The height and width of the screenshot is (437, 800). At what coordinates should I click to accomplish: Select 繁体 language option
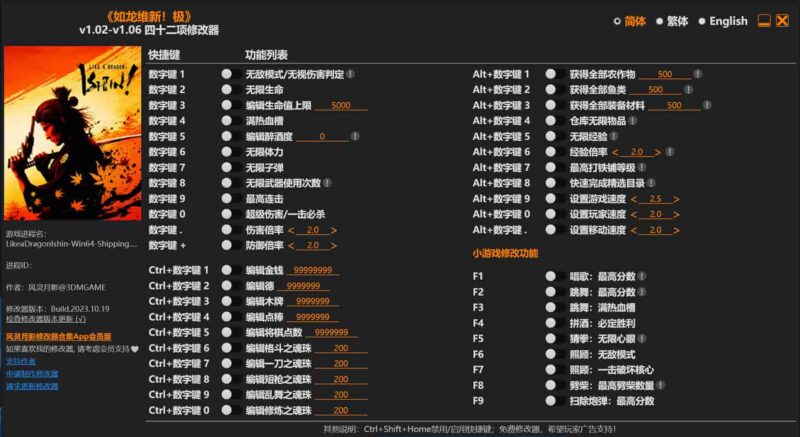pos(672,21)
